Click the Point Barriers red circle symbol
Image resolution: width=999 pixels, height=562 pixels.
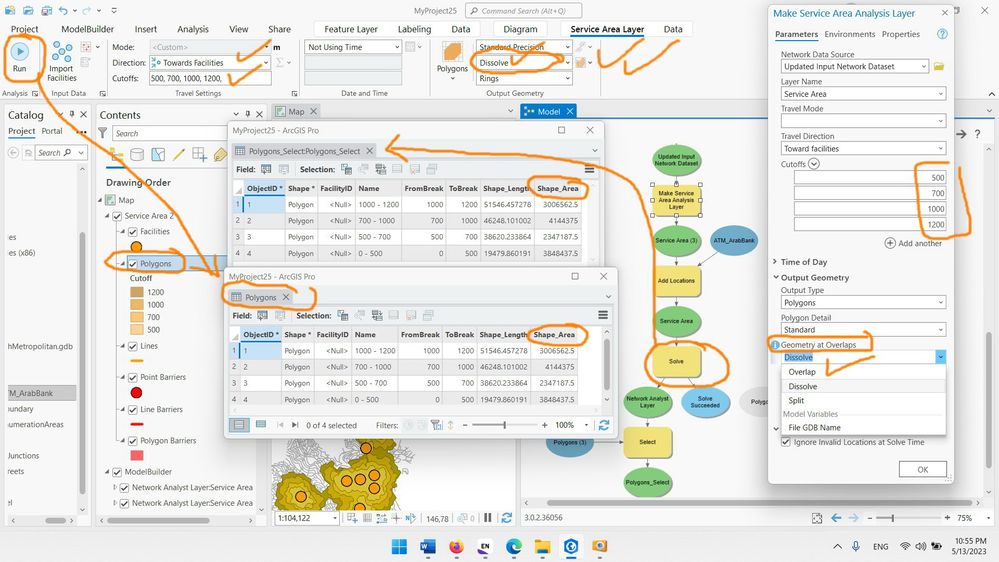pyautogui.click(x=136, y=393)
